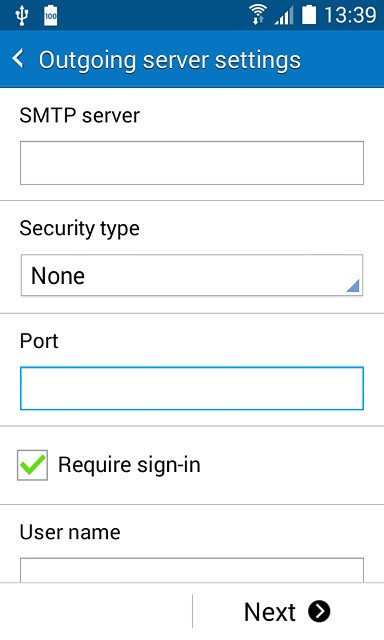Tap the dropdown triangle next to None
Viewport: 384px width, 640px height.
353,286
